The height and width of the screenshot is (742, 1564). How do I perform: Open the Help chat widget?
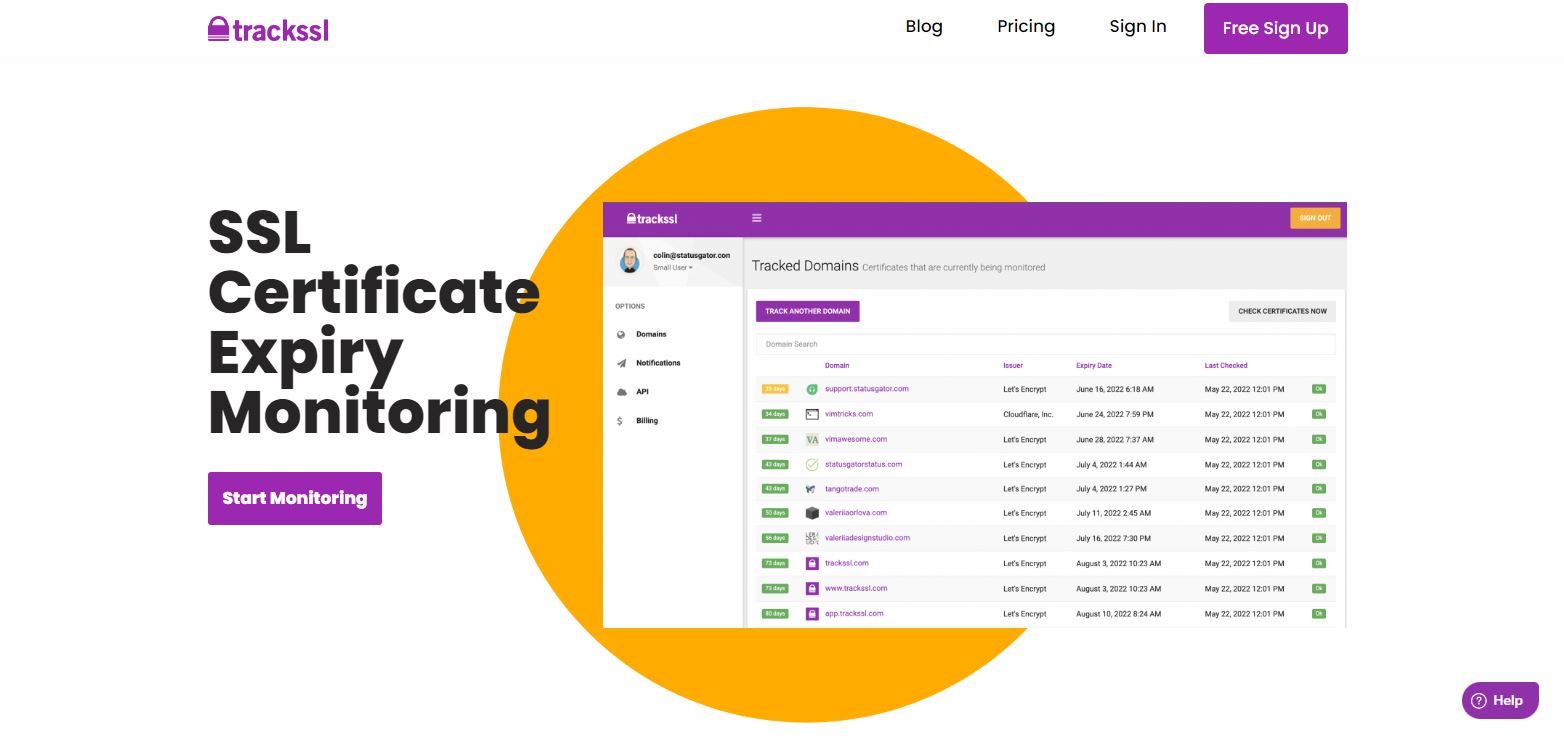coord(1500,700)
